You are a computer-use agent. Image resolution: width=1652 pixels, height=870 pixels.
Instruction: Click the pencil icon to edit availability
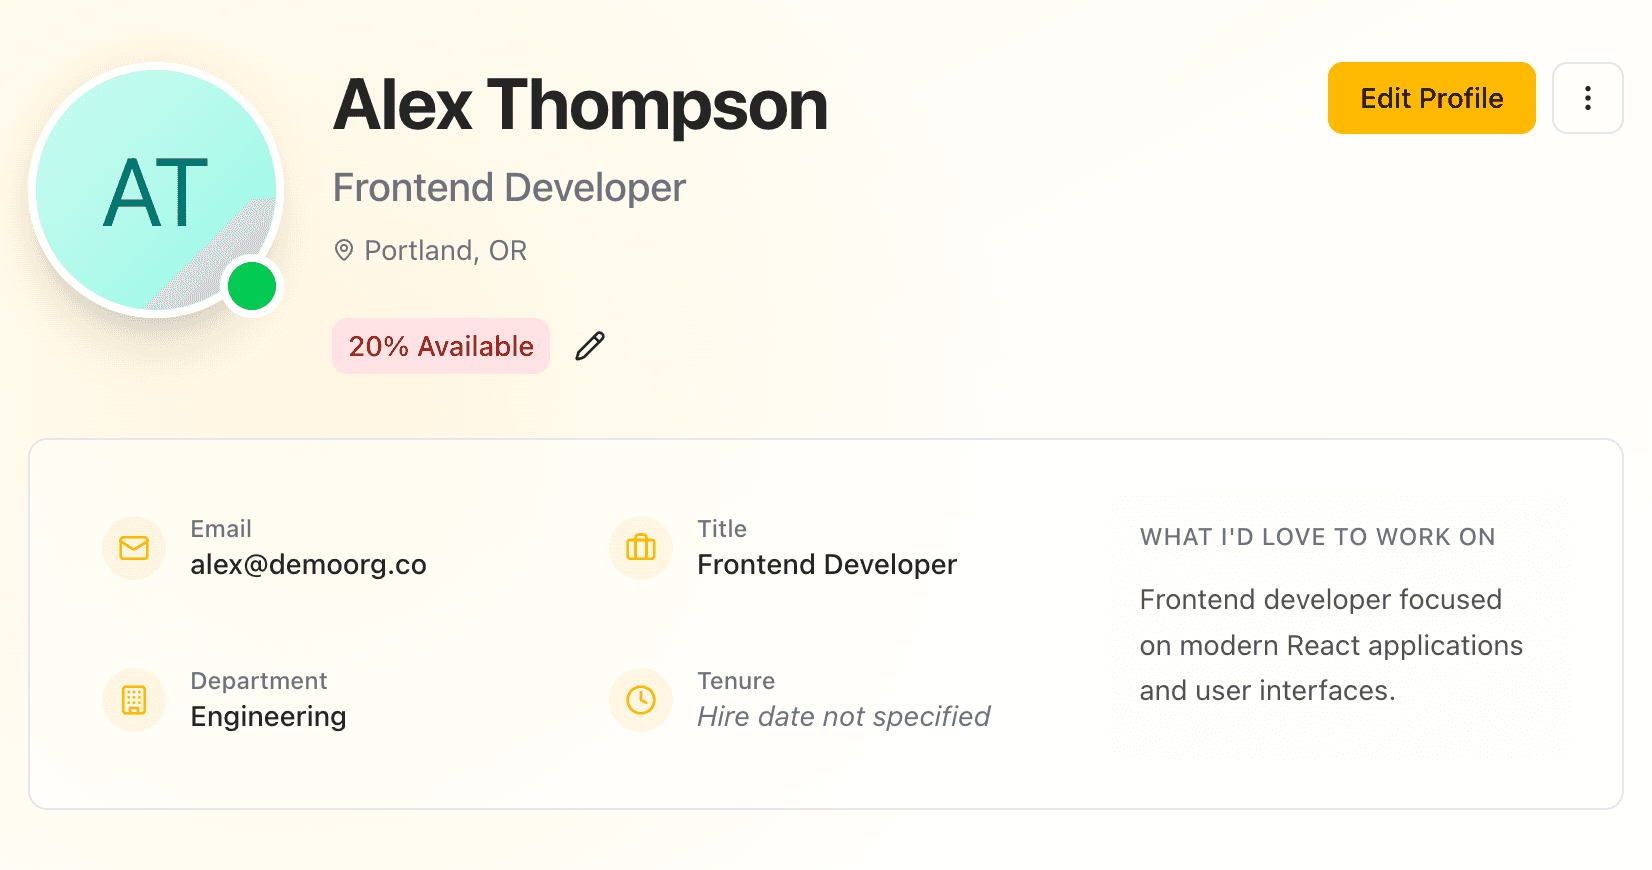tap(590, 346)
